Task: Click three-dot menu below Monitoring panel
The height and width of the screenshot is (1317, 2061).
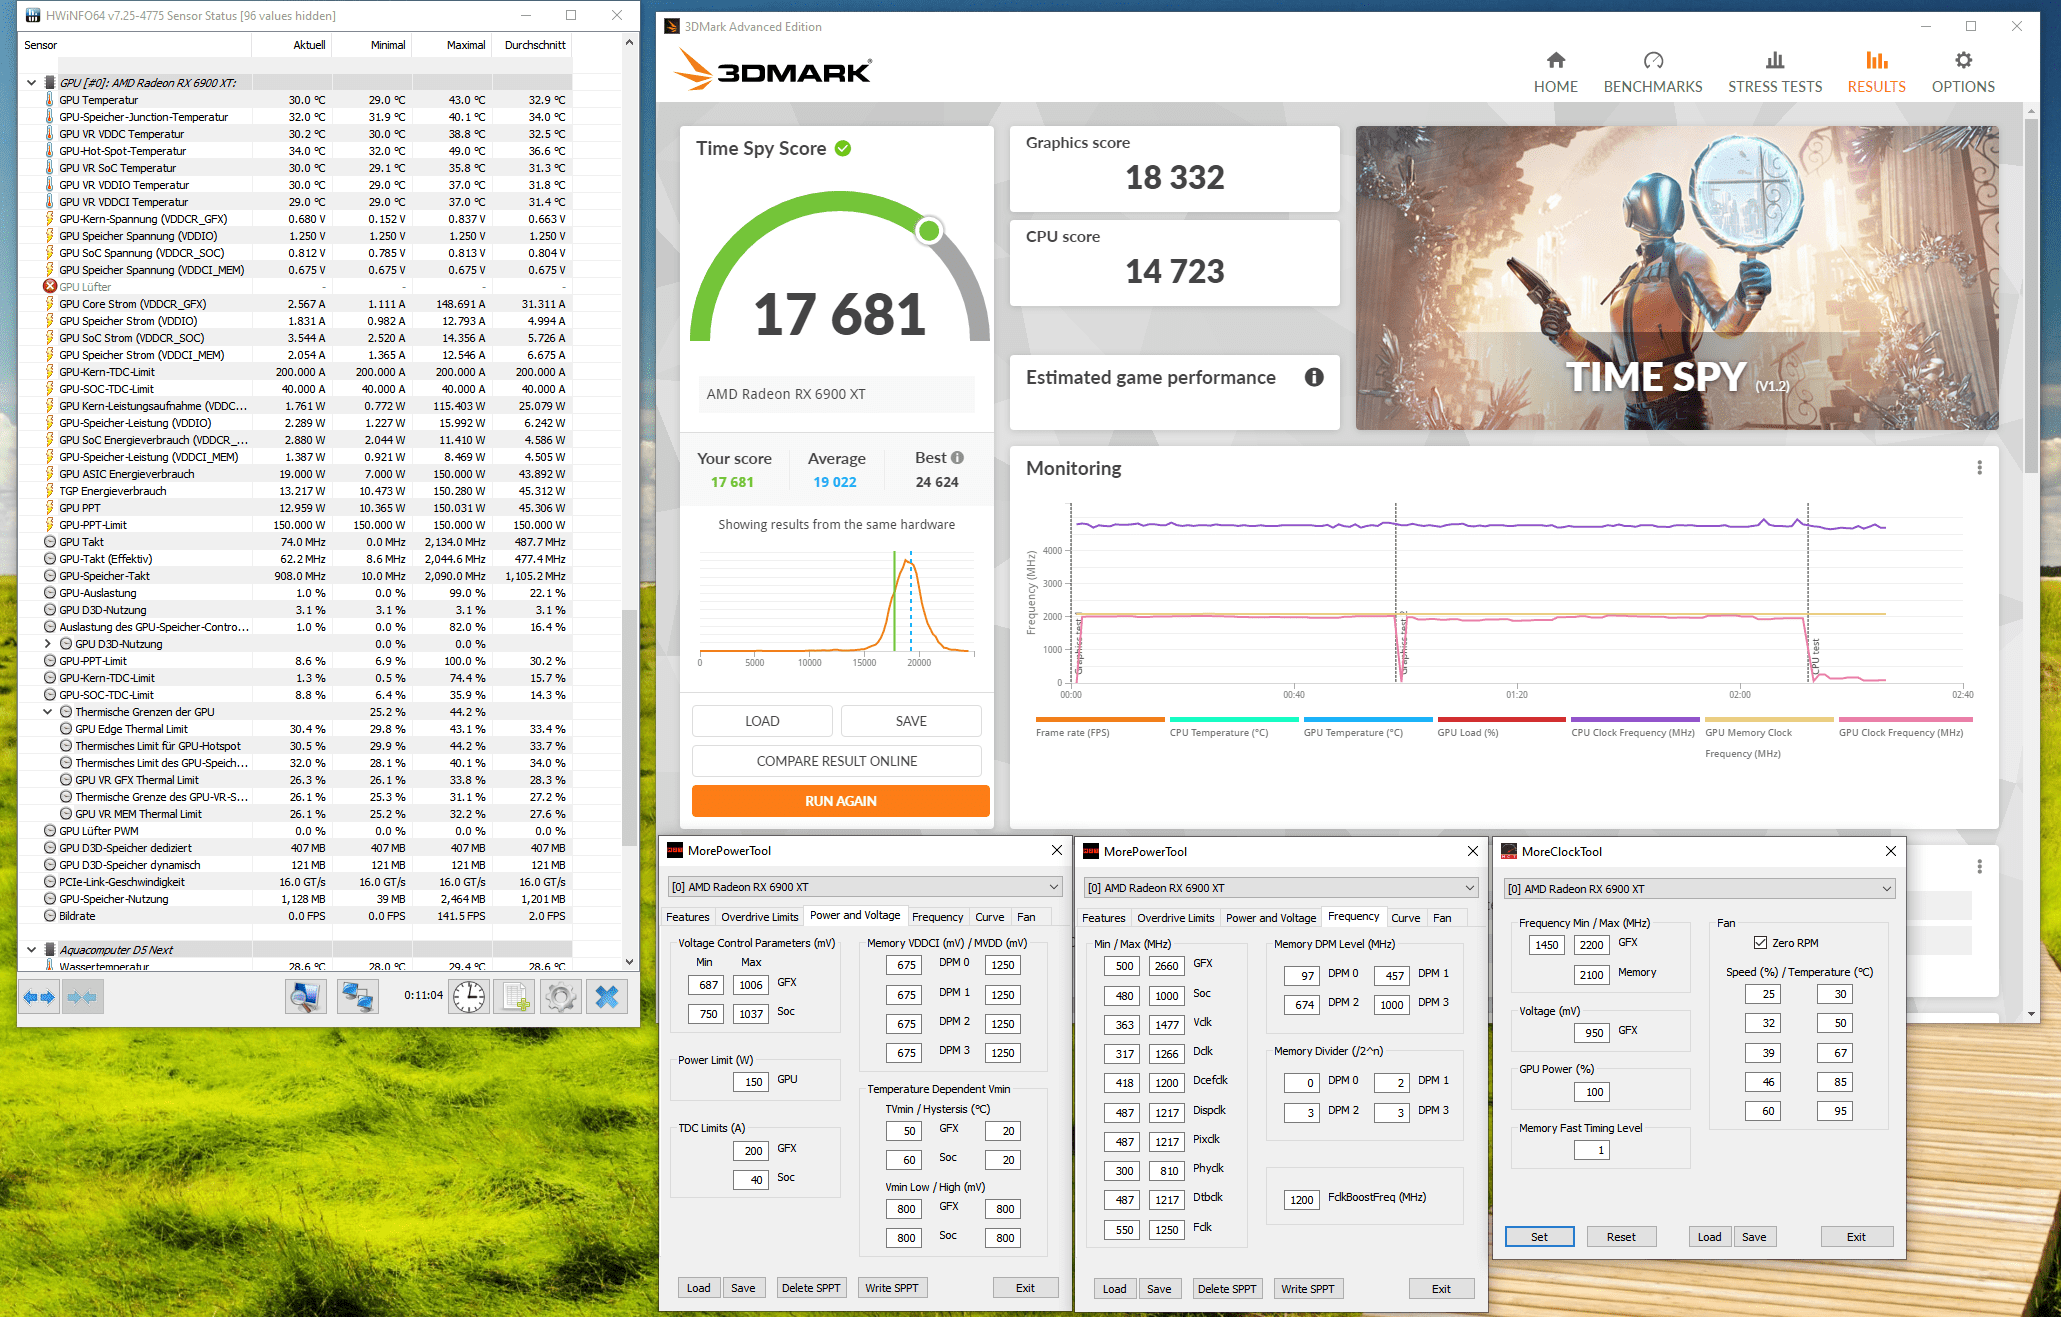Action: [x=1979, y=867]
